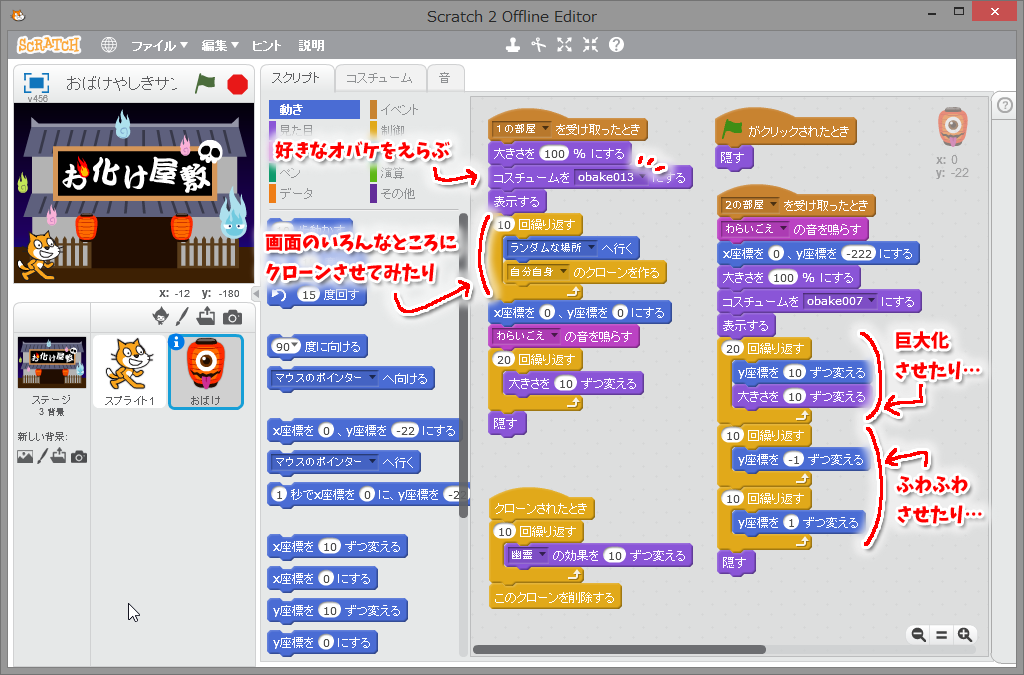The width and height of the screenshot is (1024, 675).
Task: Choose new sprite from library icon
Action: tap(160, 317)
